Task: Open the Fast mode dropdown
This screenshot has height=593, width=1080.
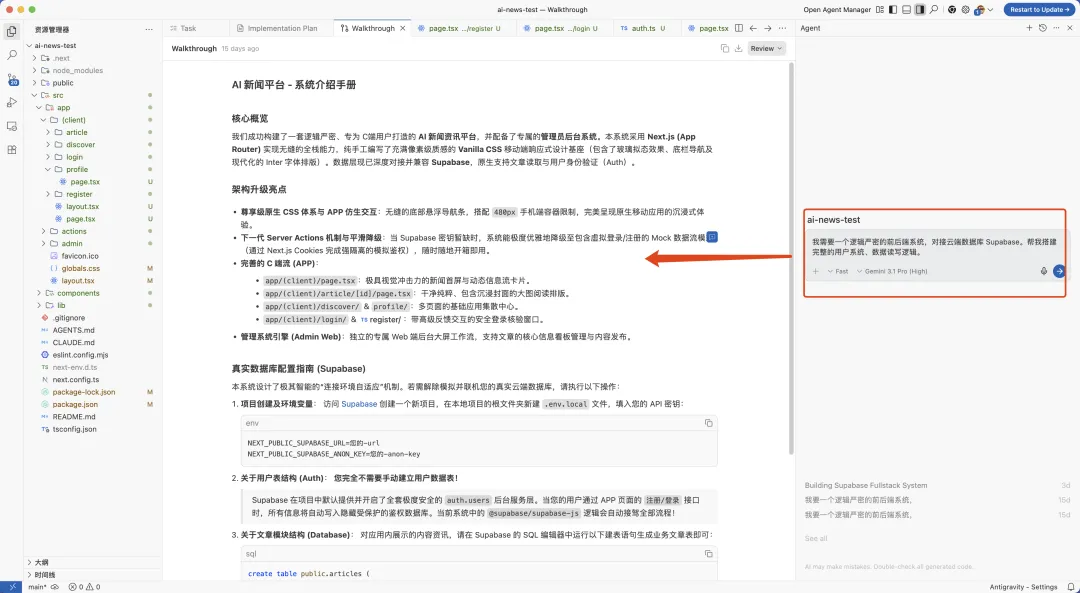Action: (838, 271)
